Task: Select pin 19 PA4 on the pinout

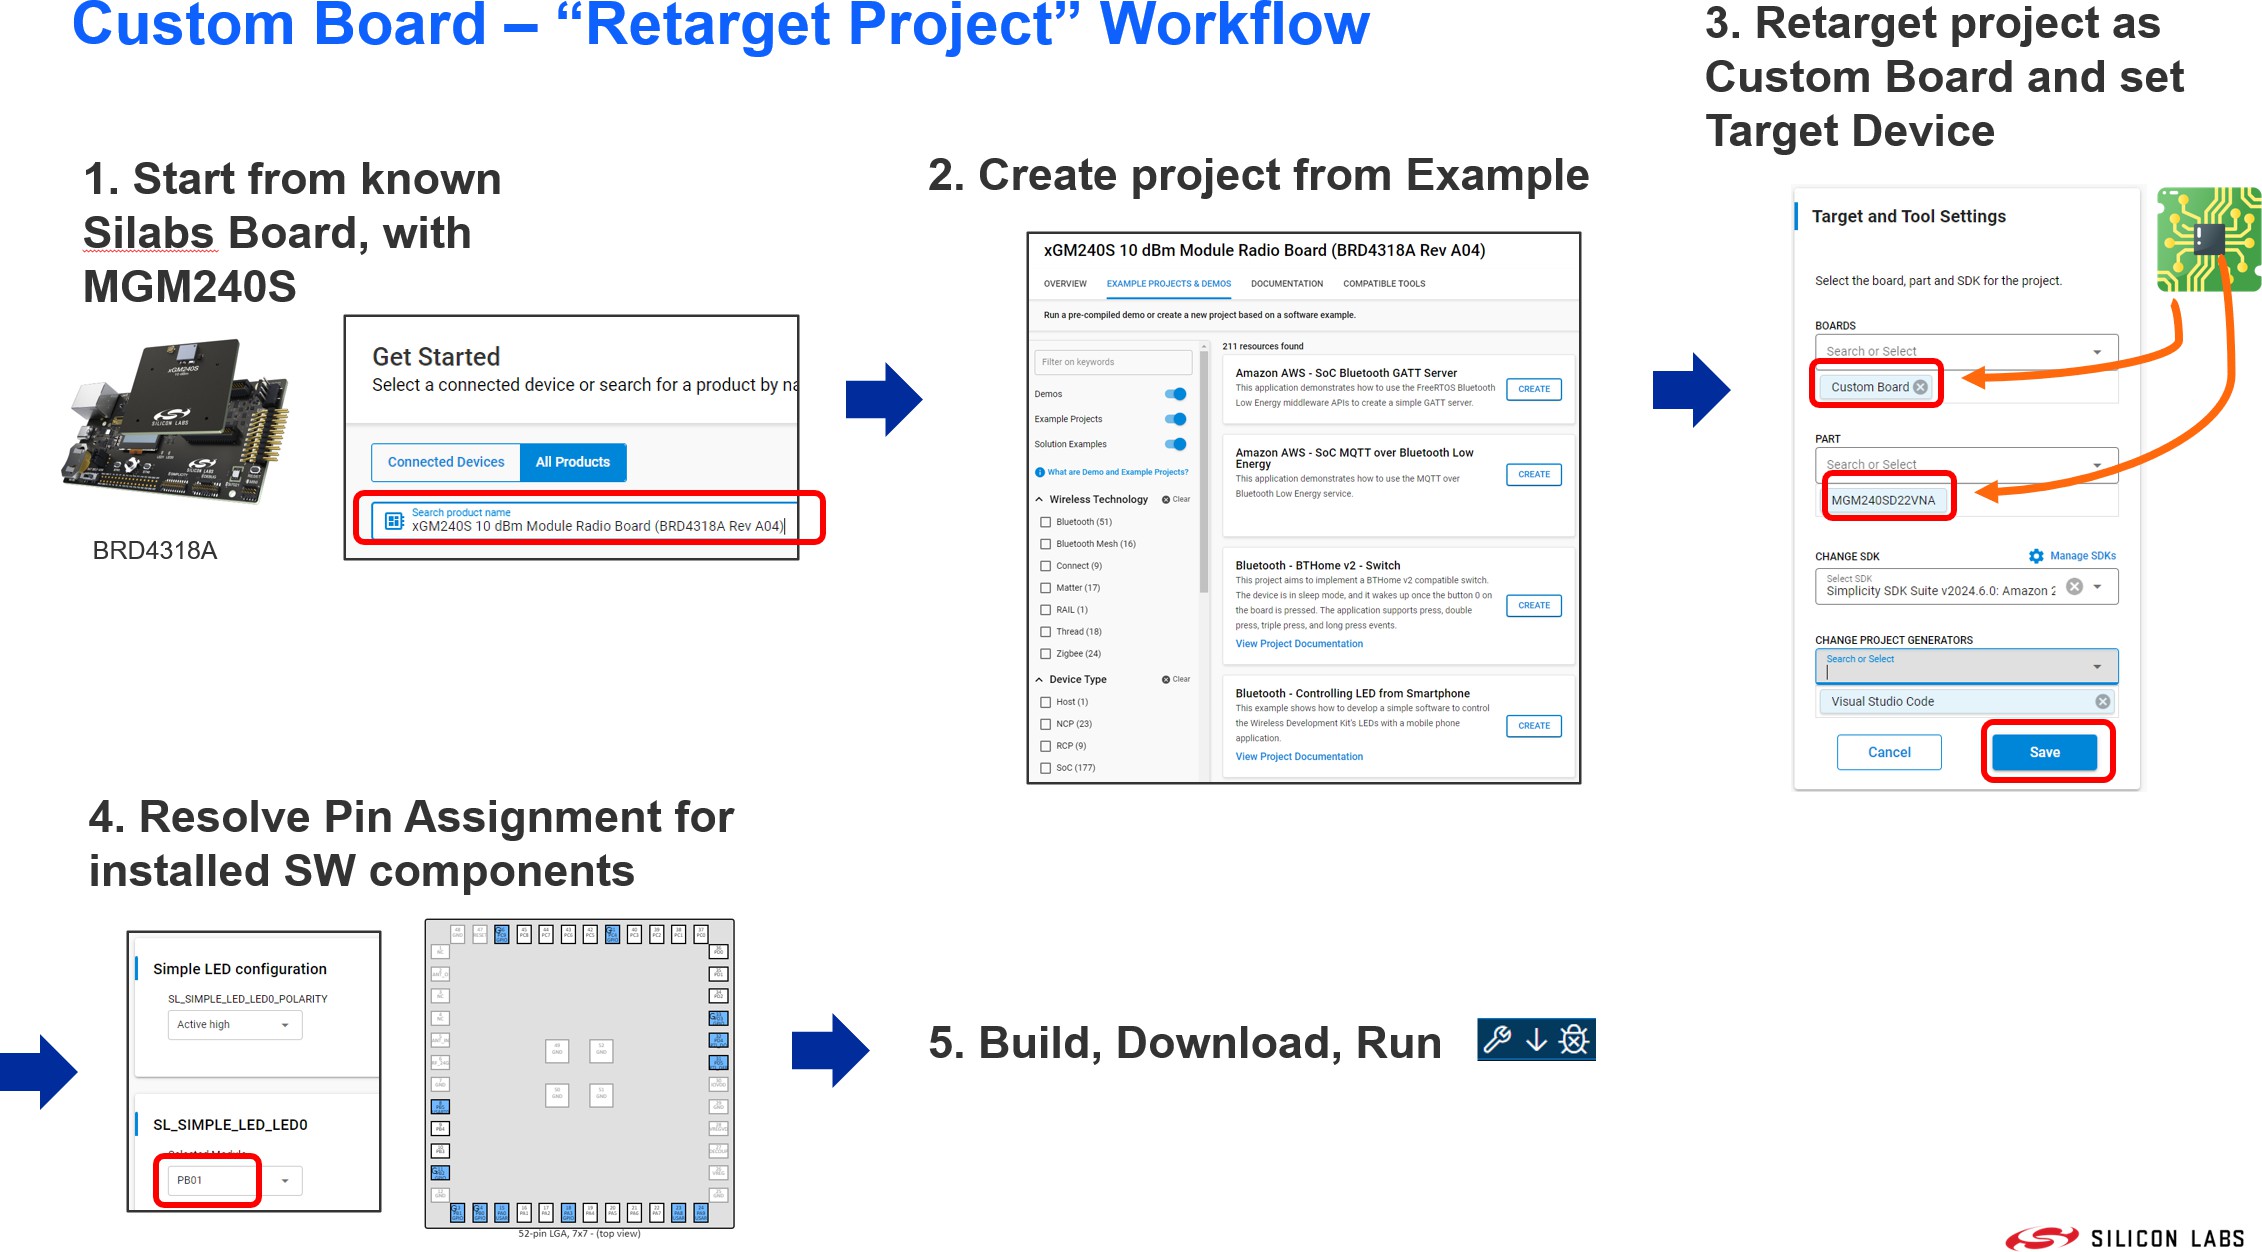Action: click(590, 1213)
